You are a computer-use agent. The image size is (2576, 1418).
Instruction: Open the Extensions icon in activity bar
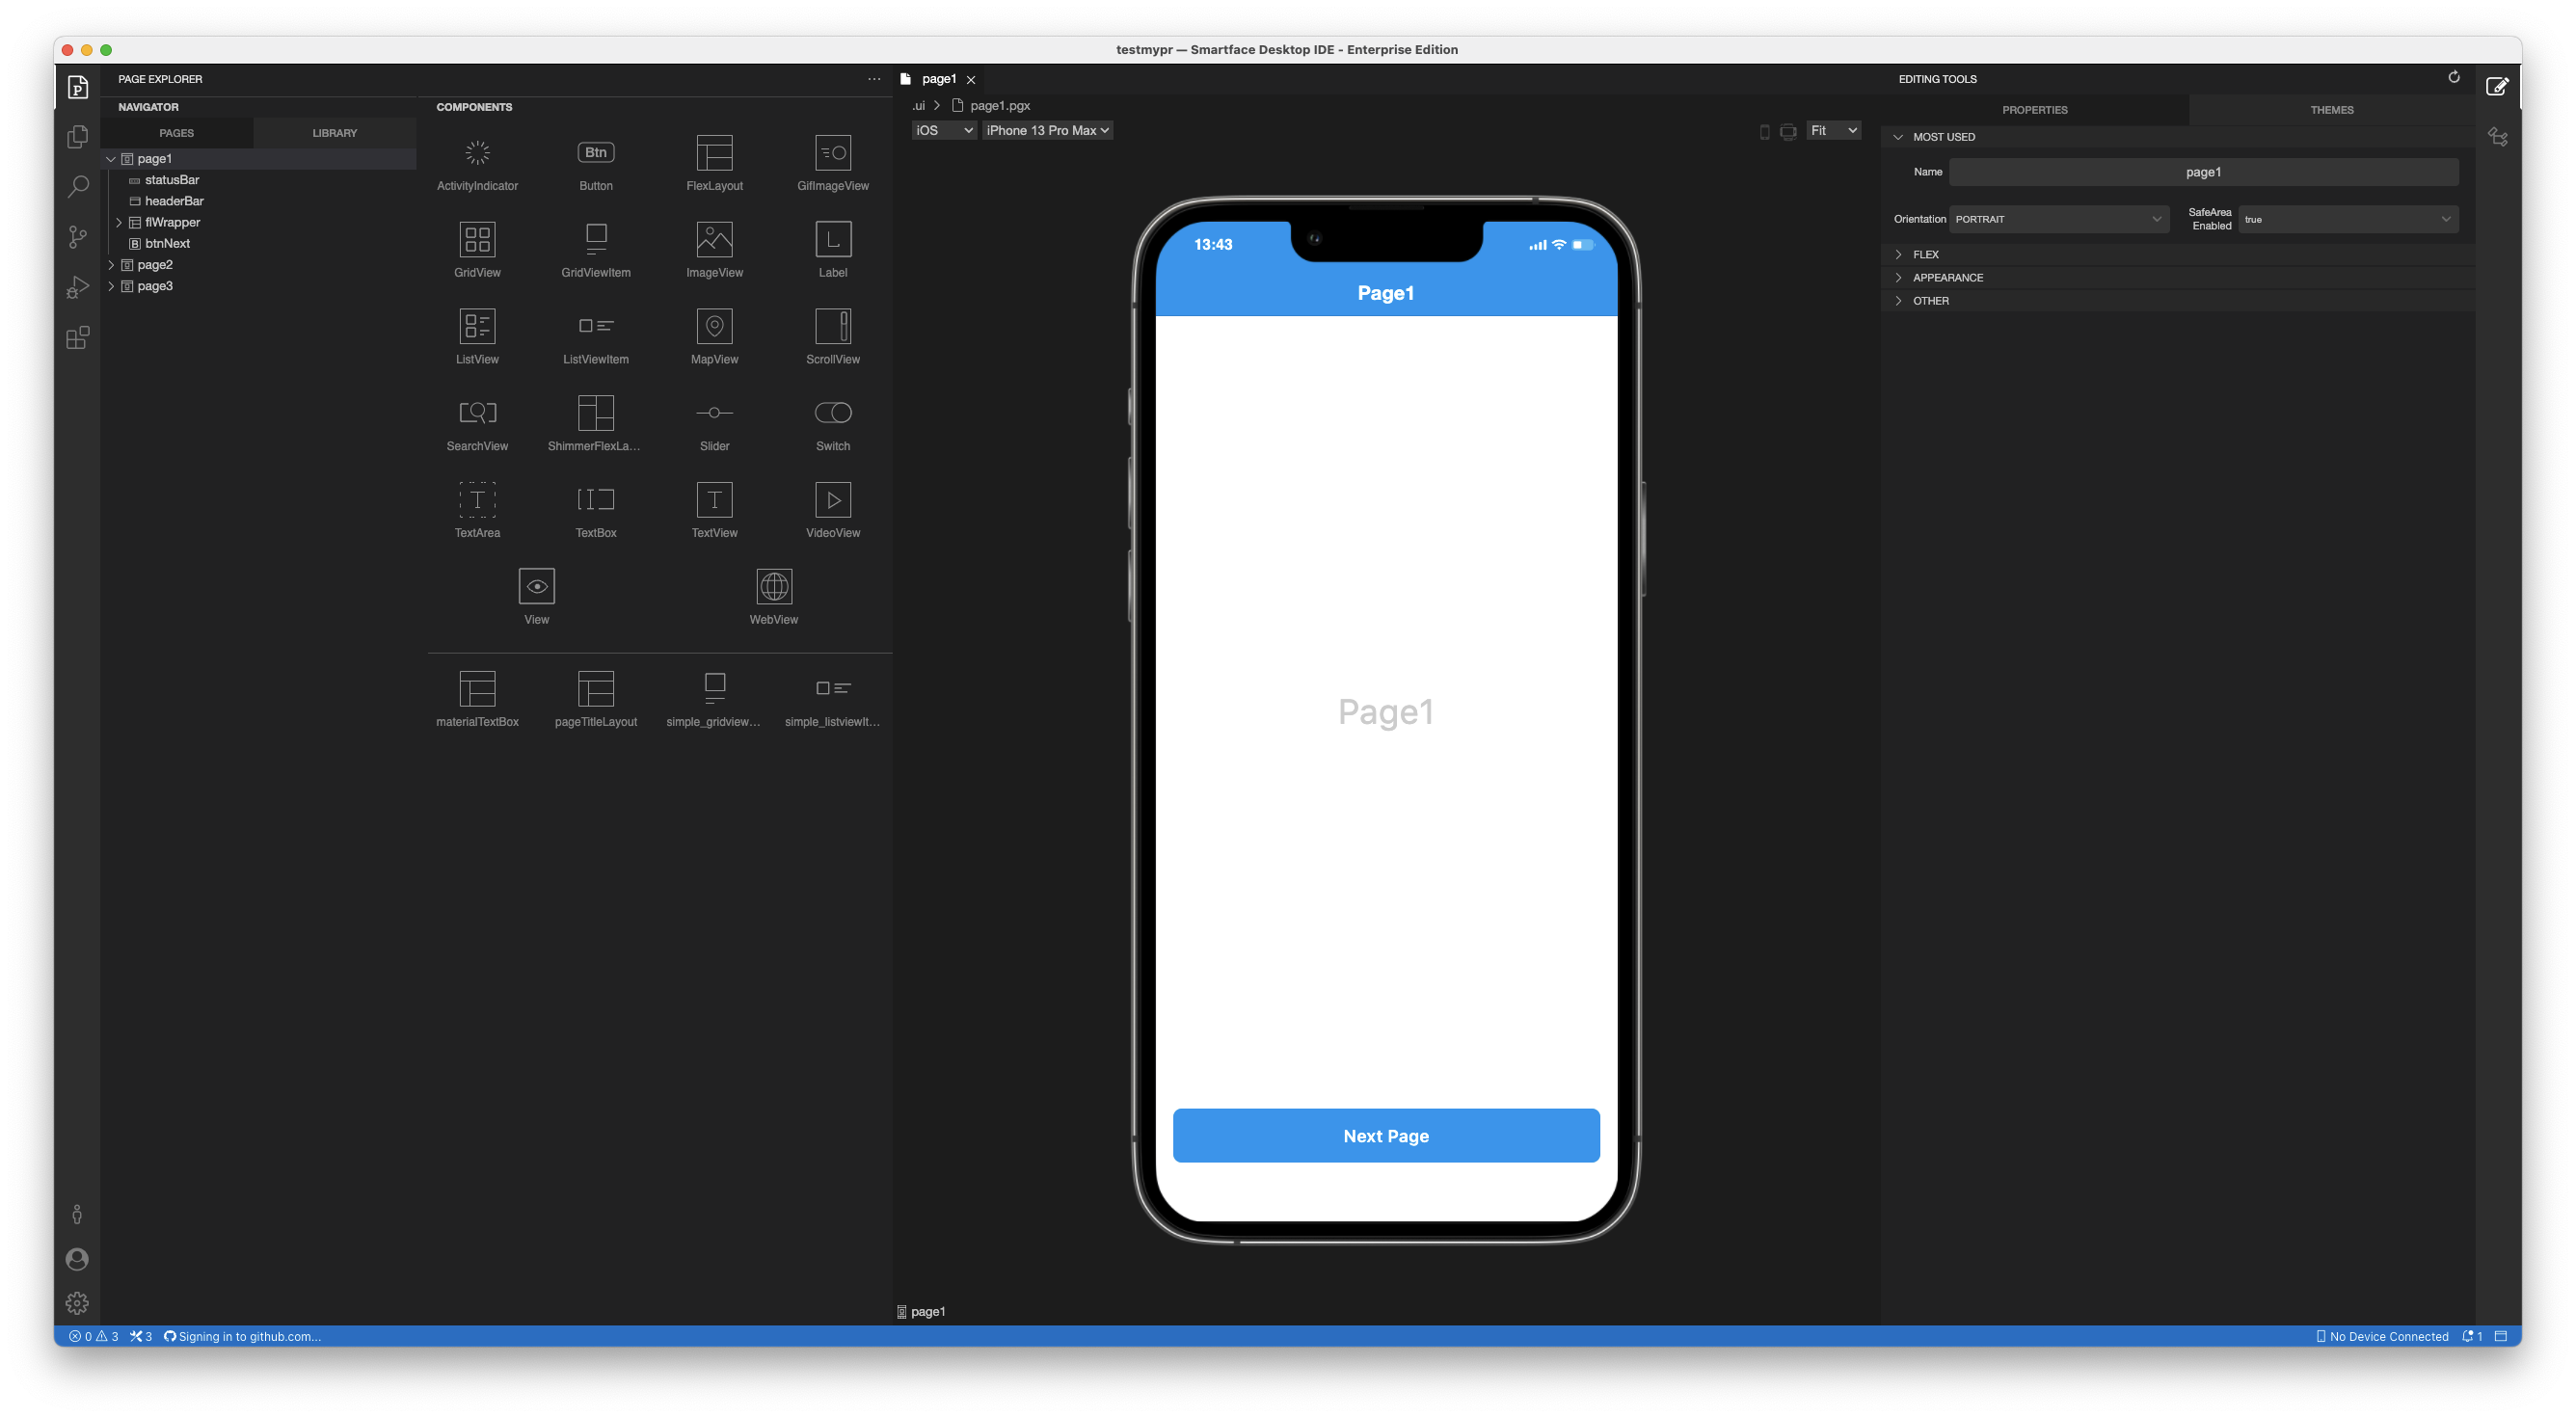pos(77,338)
